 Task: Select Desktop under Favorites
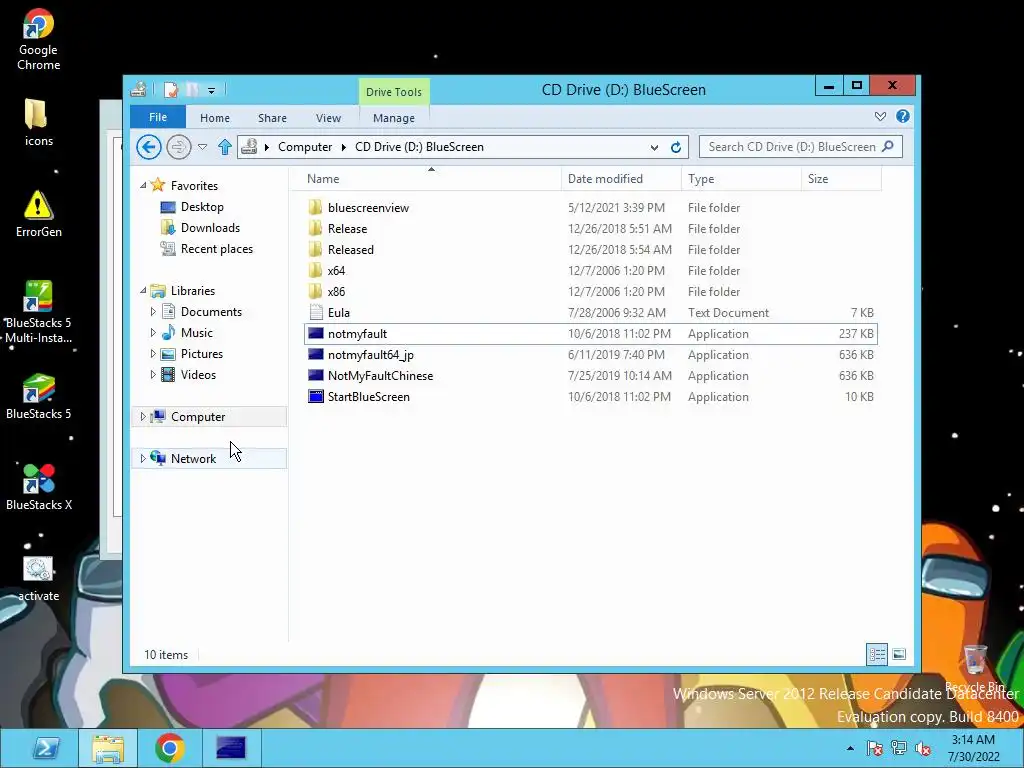pos(202,207)
